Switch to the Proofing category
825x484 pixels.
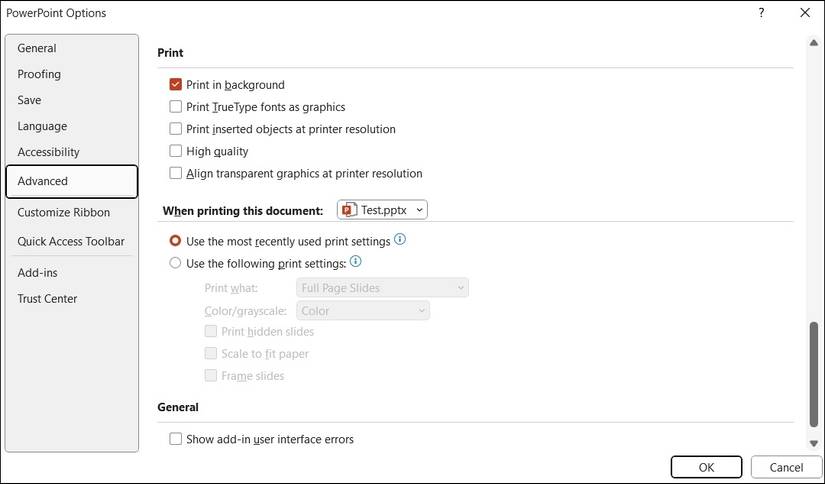tap(39, 74)
